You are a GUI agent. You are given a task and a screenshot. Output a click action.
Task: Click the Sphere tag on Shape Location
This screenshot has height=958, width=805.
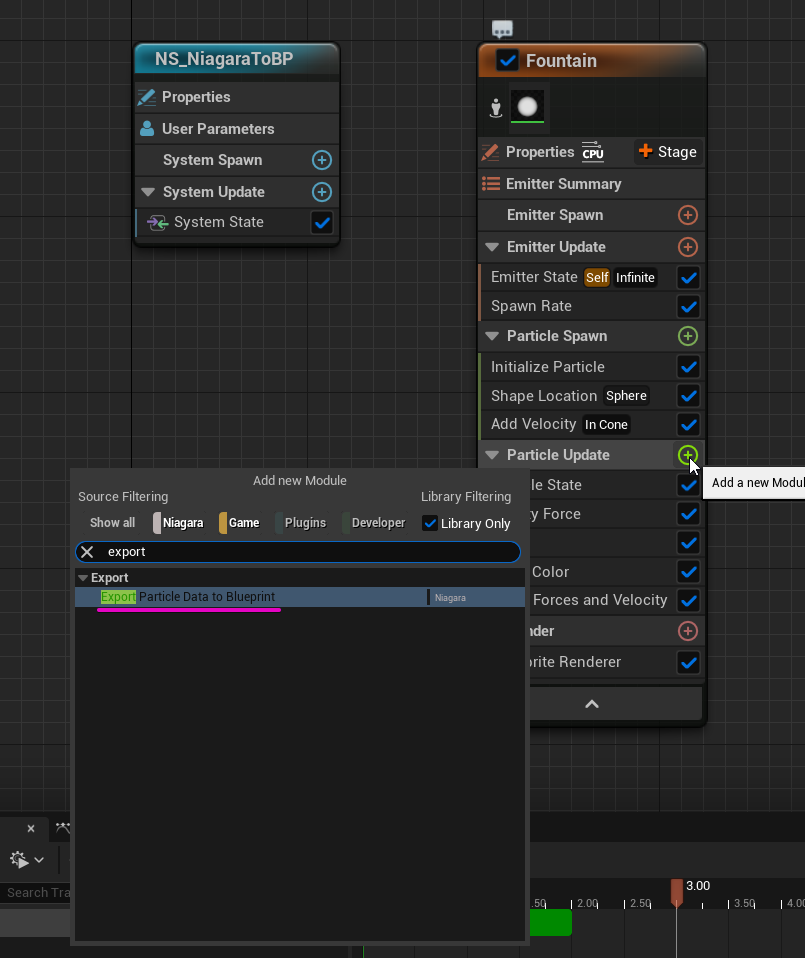(x=626, y=396)
